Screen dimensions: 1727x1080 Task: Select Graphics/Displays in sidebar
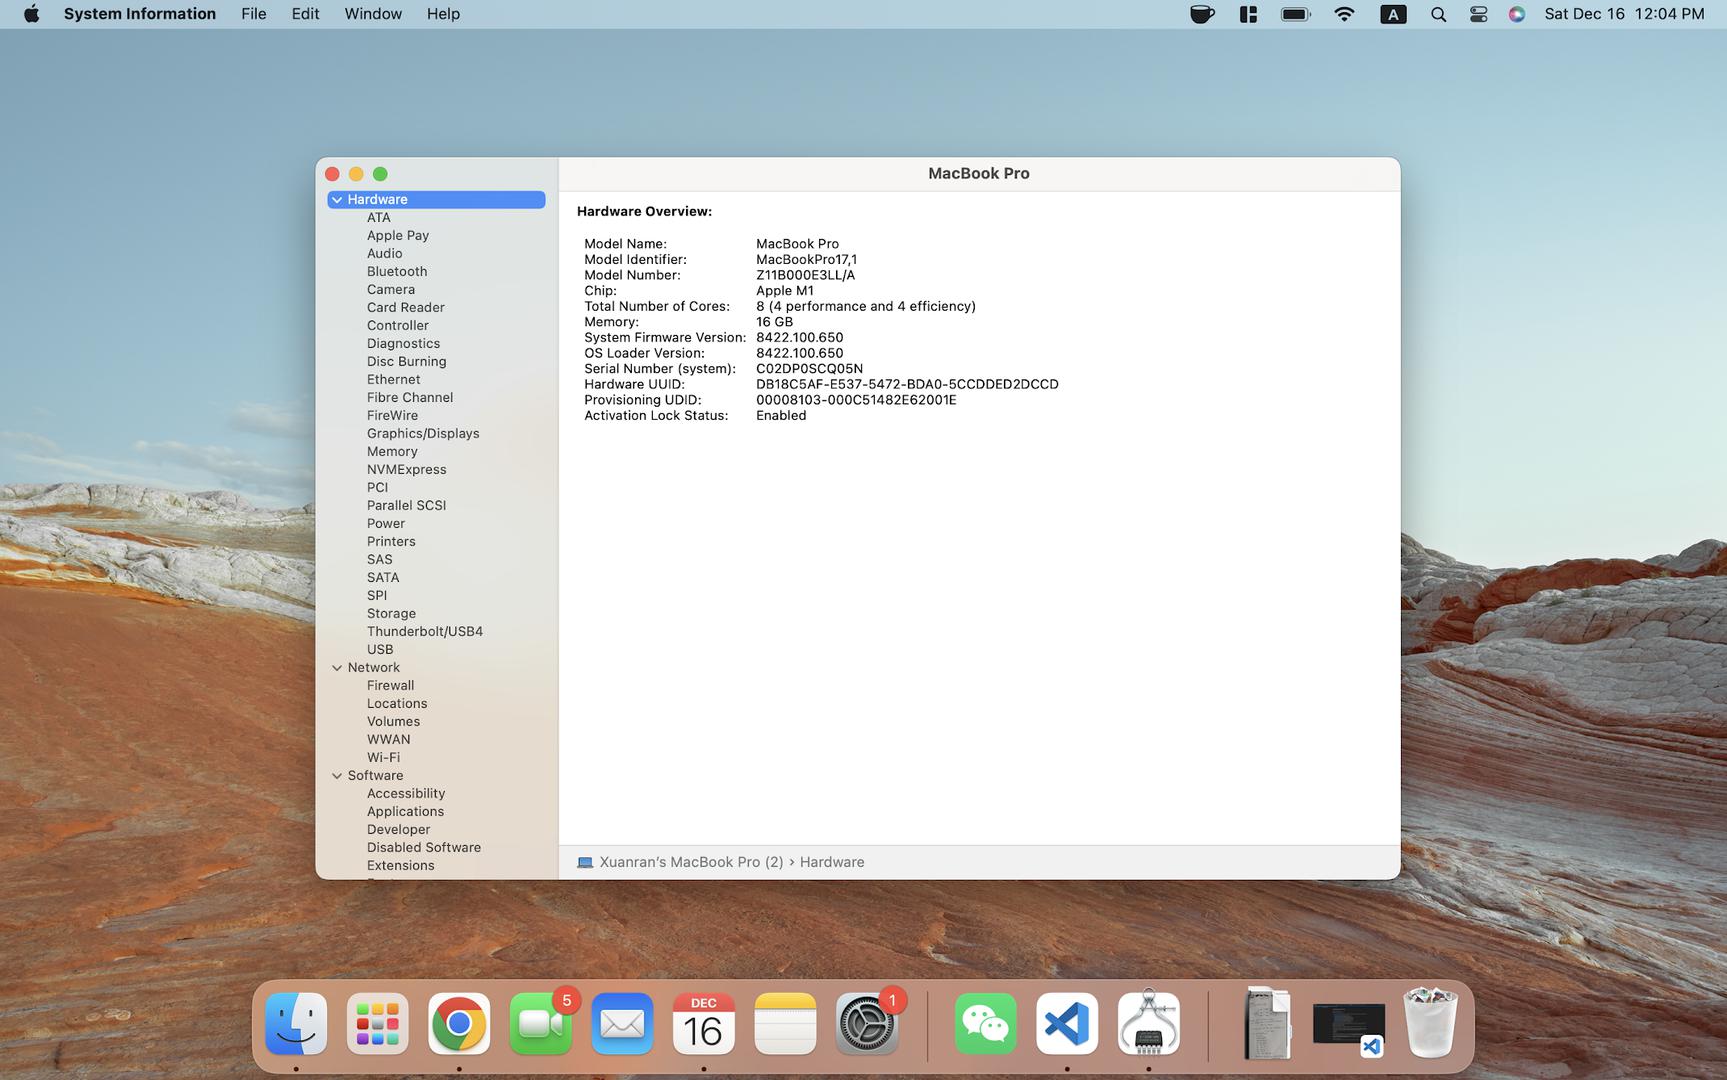(x=423, y=434)
